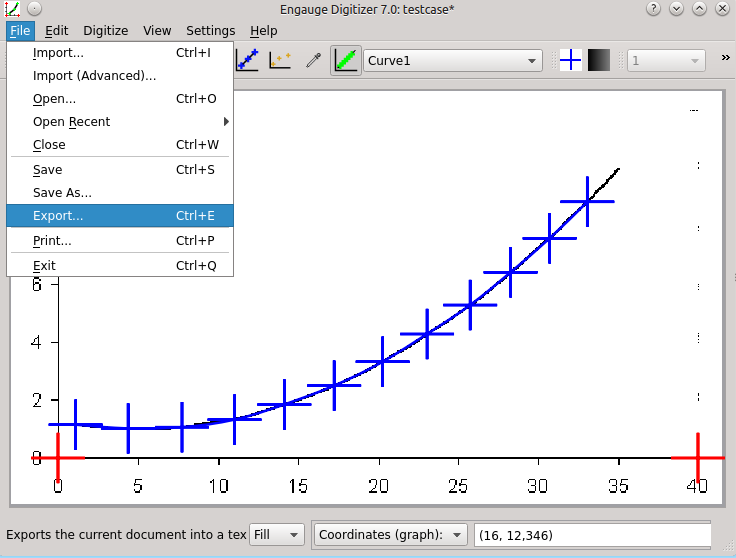
Task: Toggle the Segment Fill tool
Action: (346, 61)
